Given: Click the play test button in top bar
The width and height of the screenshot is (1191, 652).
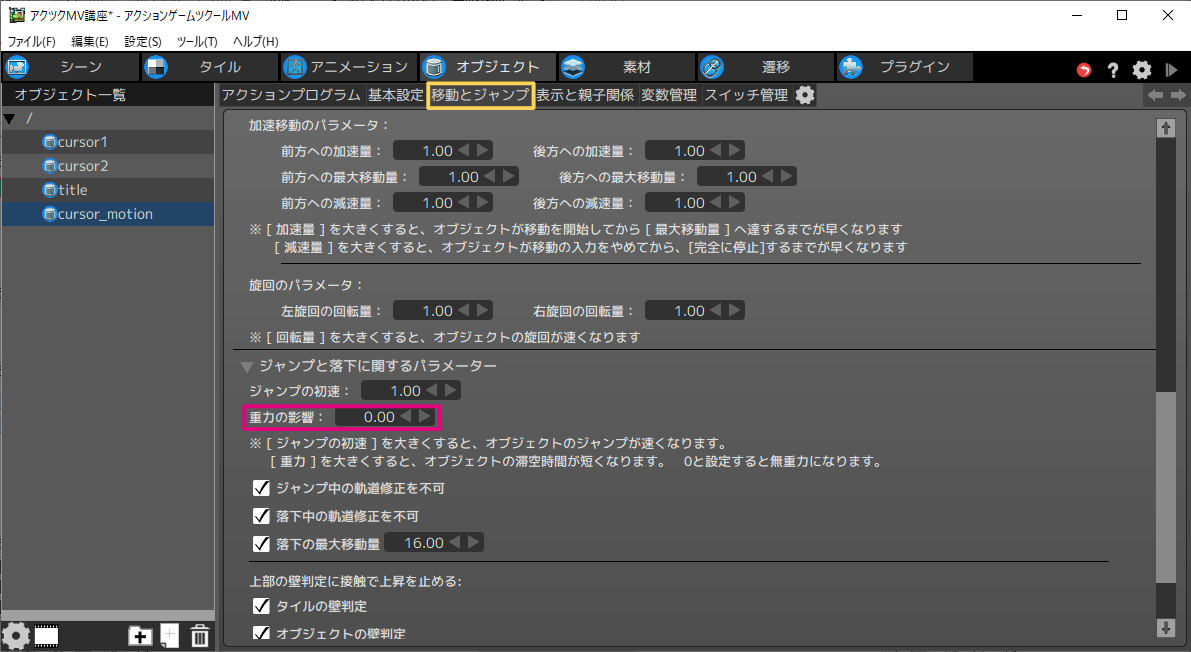Looking at the screenshot, I should [1171, 70].
